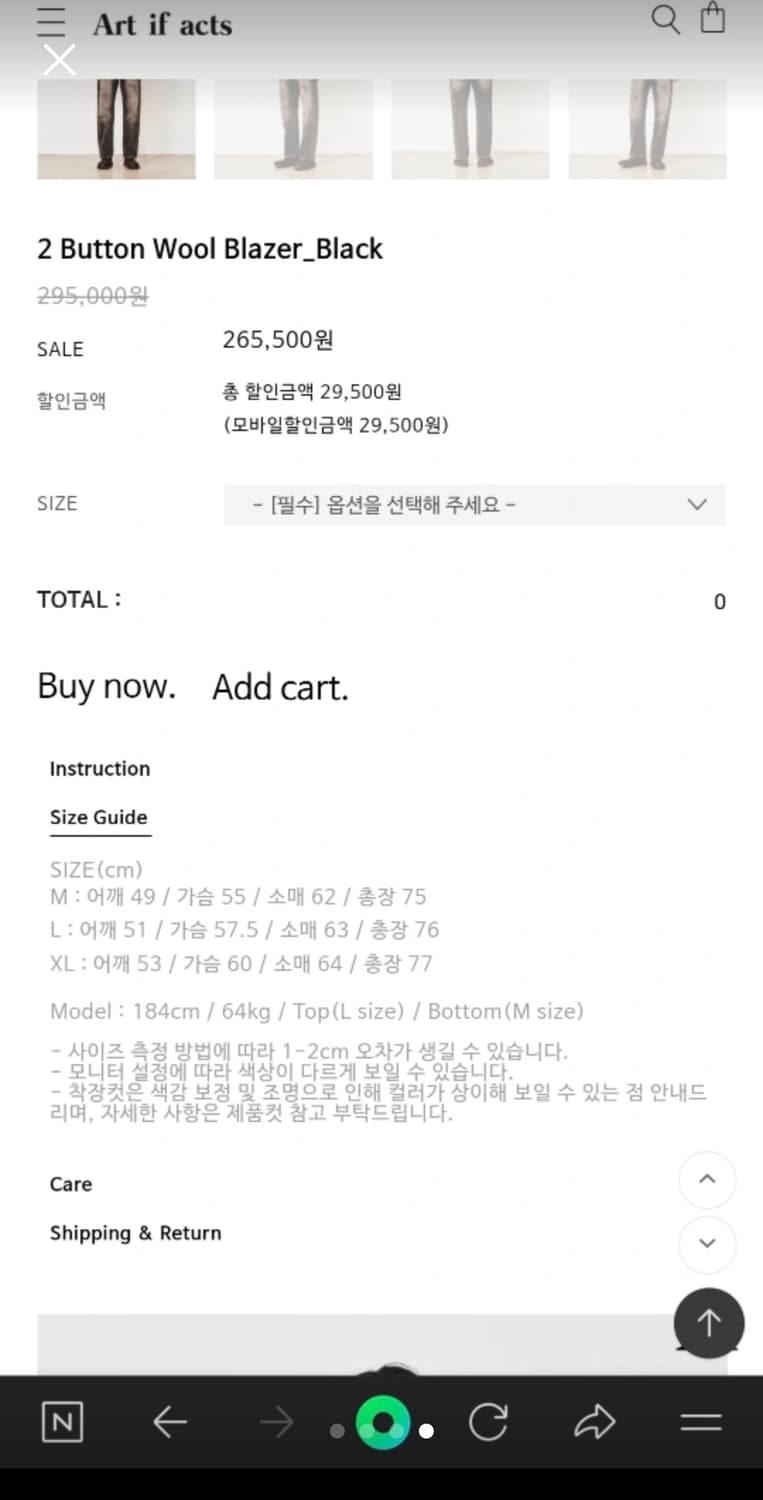The width and height of the screenshot is (763, 1500).
Task: Select the first product thumbnail image
Action: click(x=117, y=128)
